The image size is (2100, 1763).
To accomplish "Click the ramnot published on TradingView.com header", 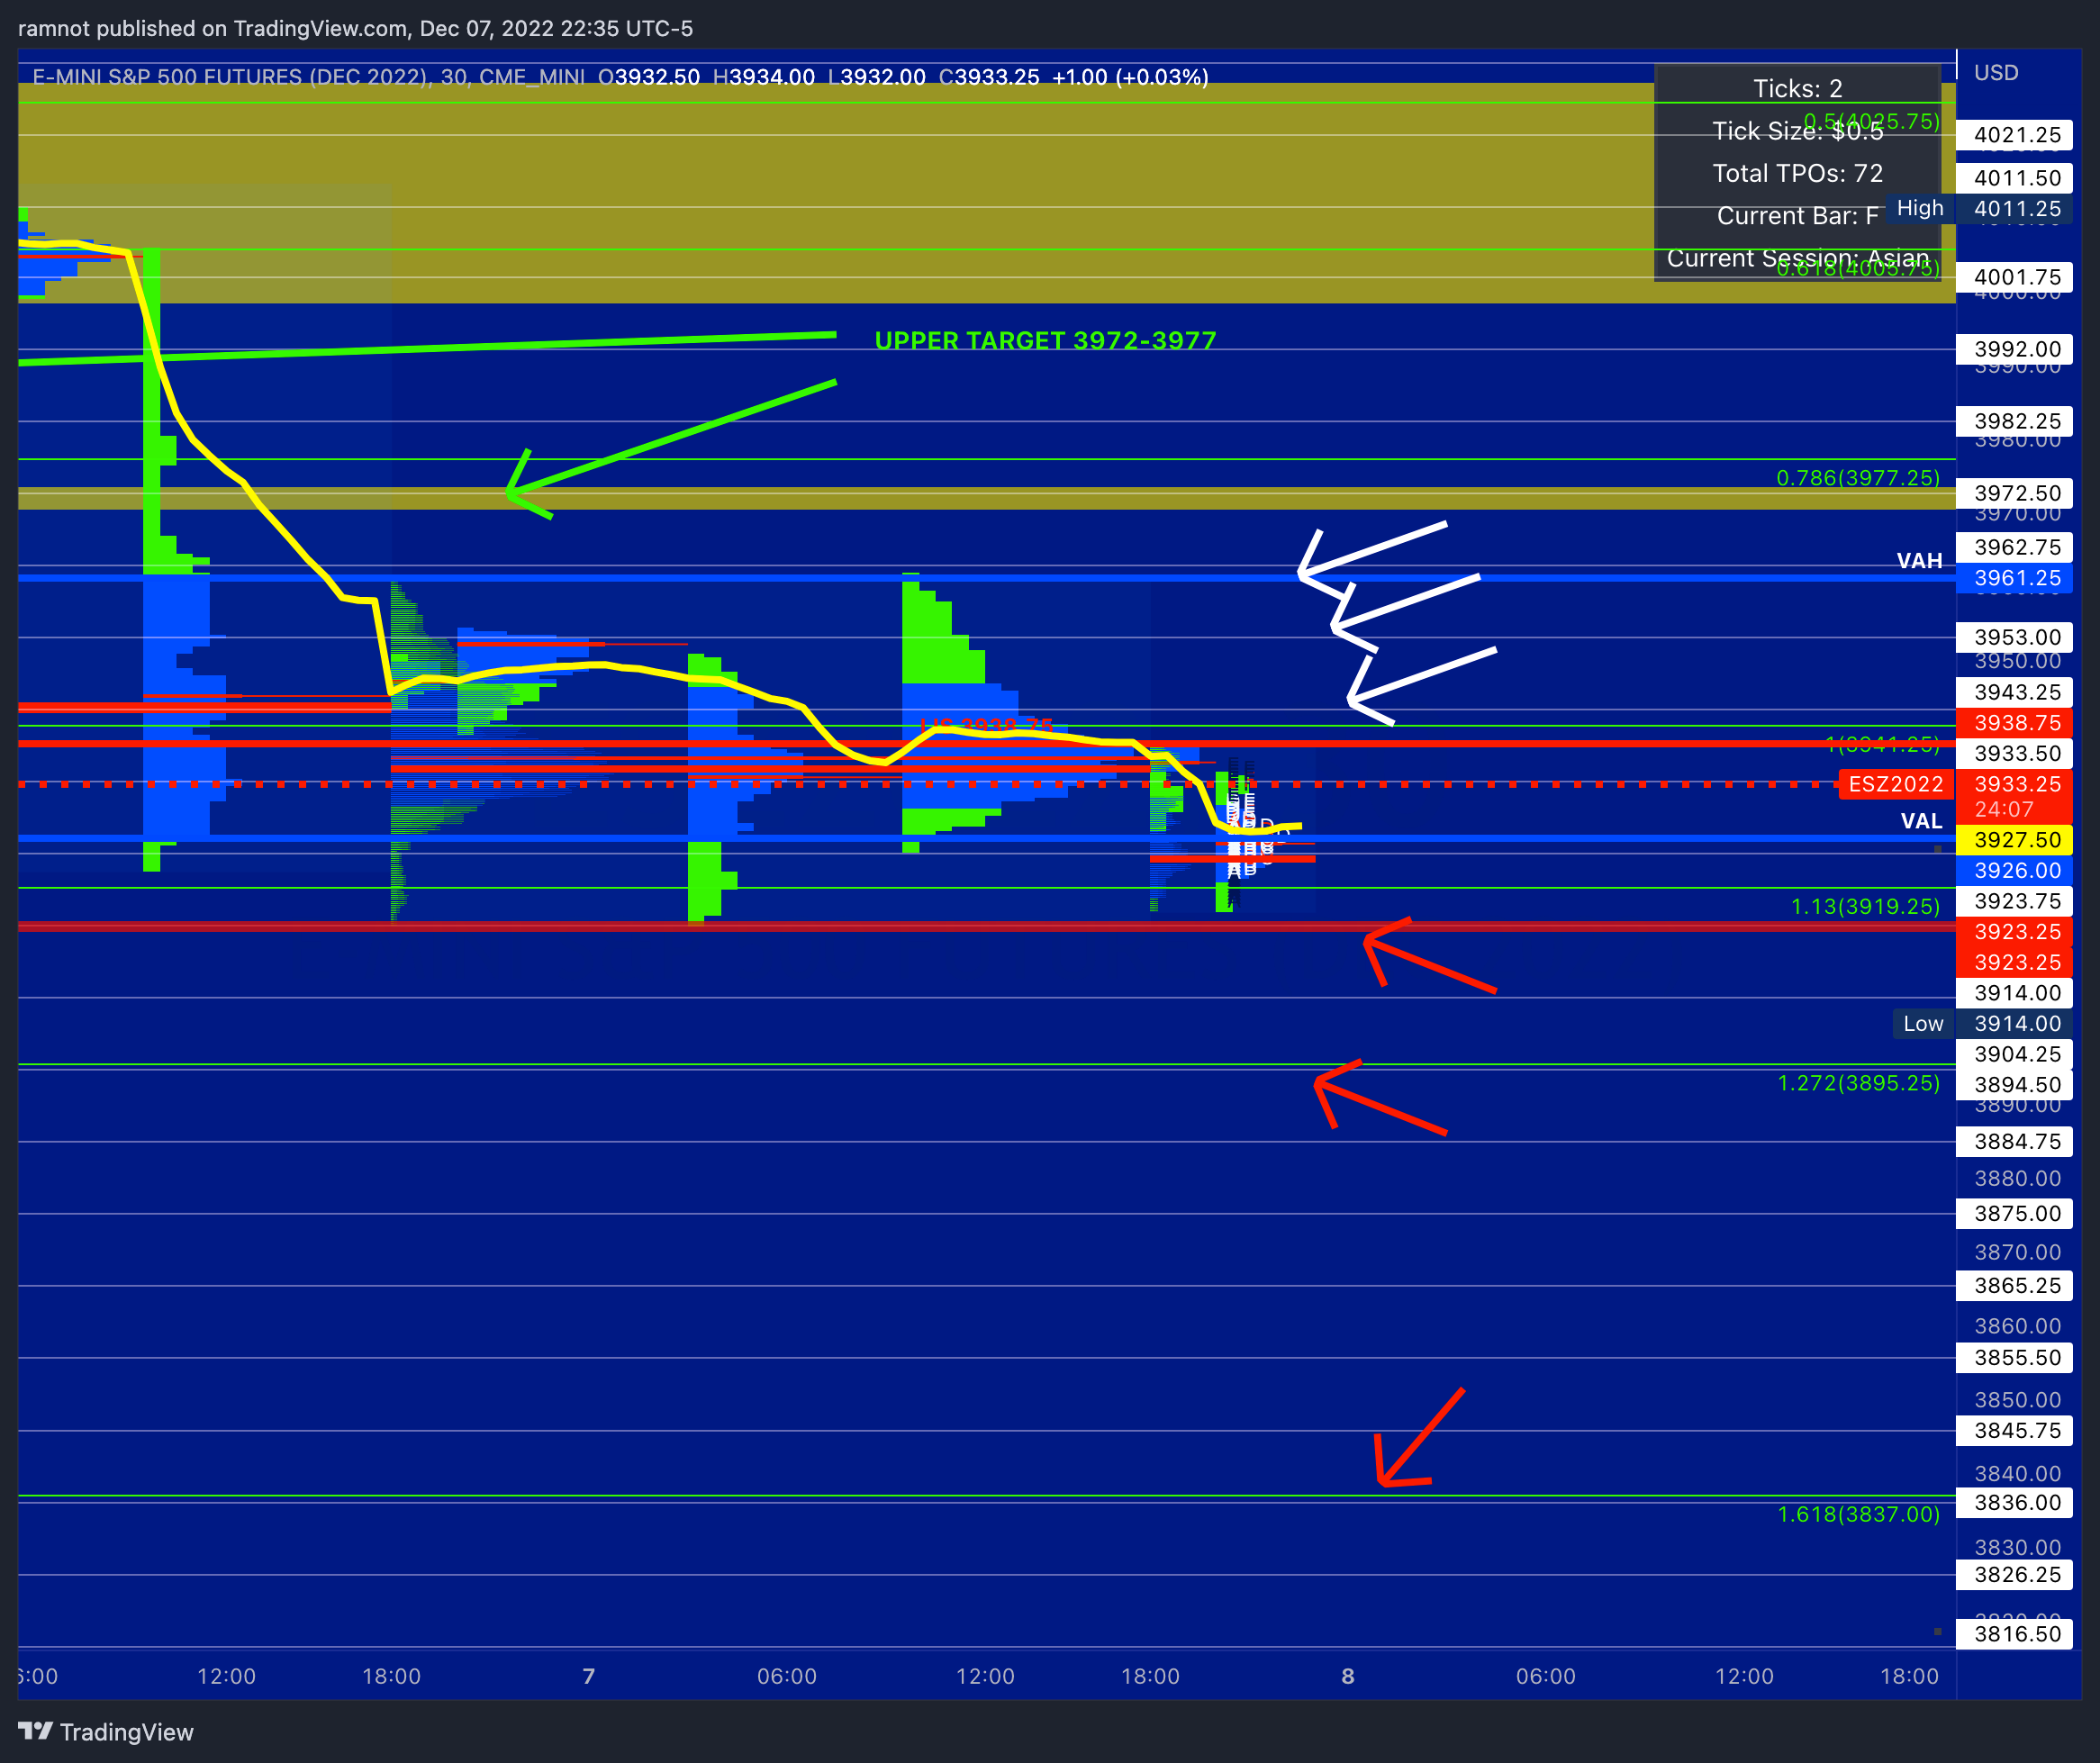I will click(355, 28).
